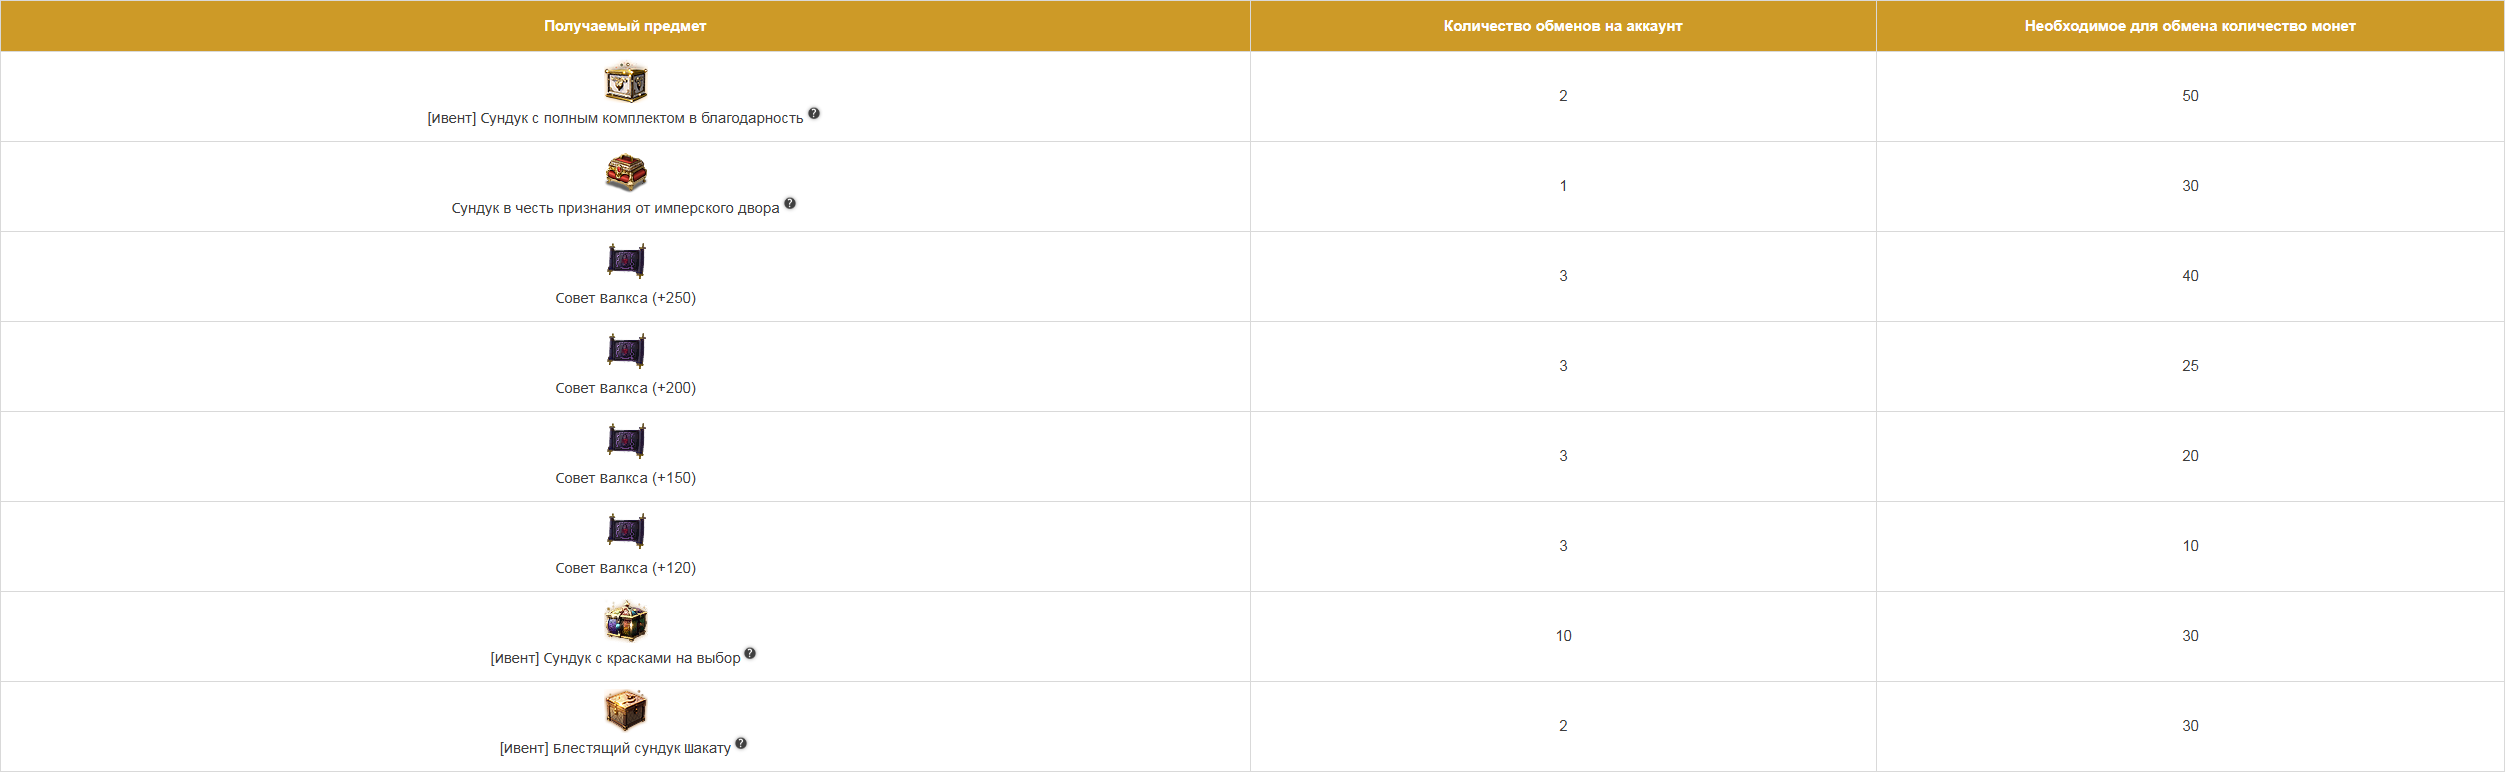Click exchange count 3 for Совет Валкса (+120)

[x=1563, y=546]
